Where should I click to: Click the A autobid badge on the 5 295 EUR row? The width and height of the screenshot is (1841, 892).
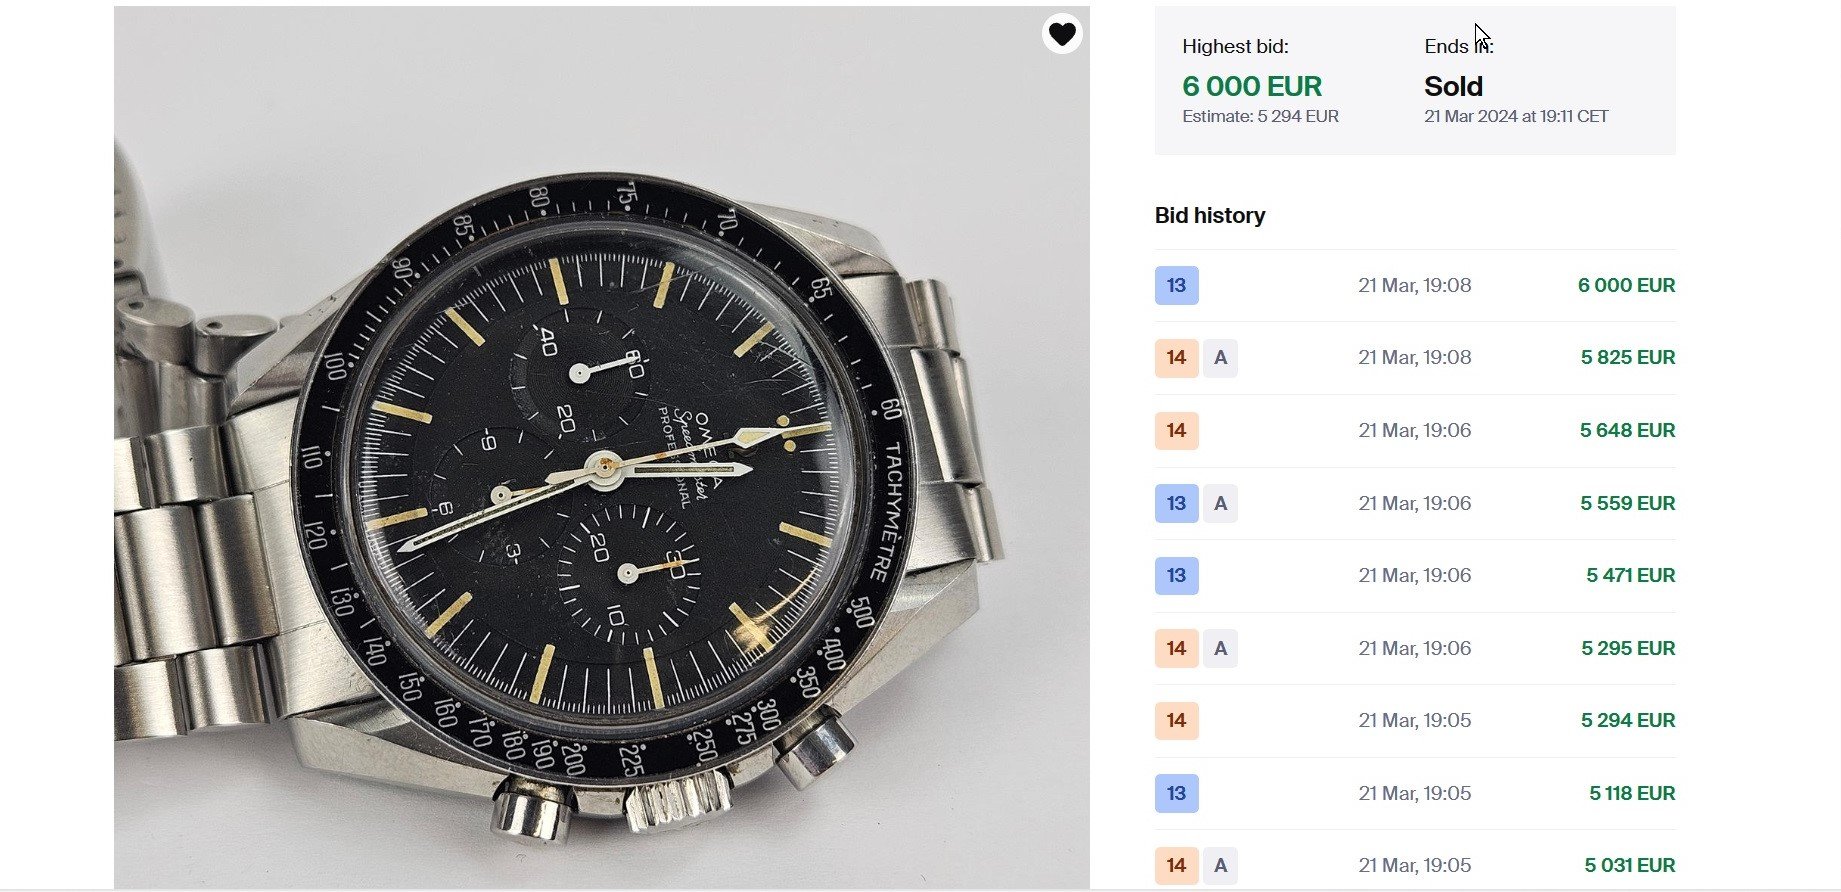point(1220,648)
